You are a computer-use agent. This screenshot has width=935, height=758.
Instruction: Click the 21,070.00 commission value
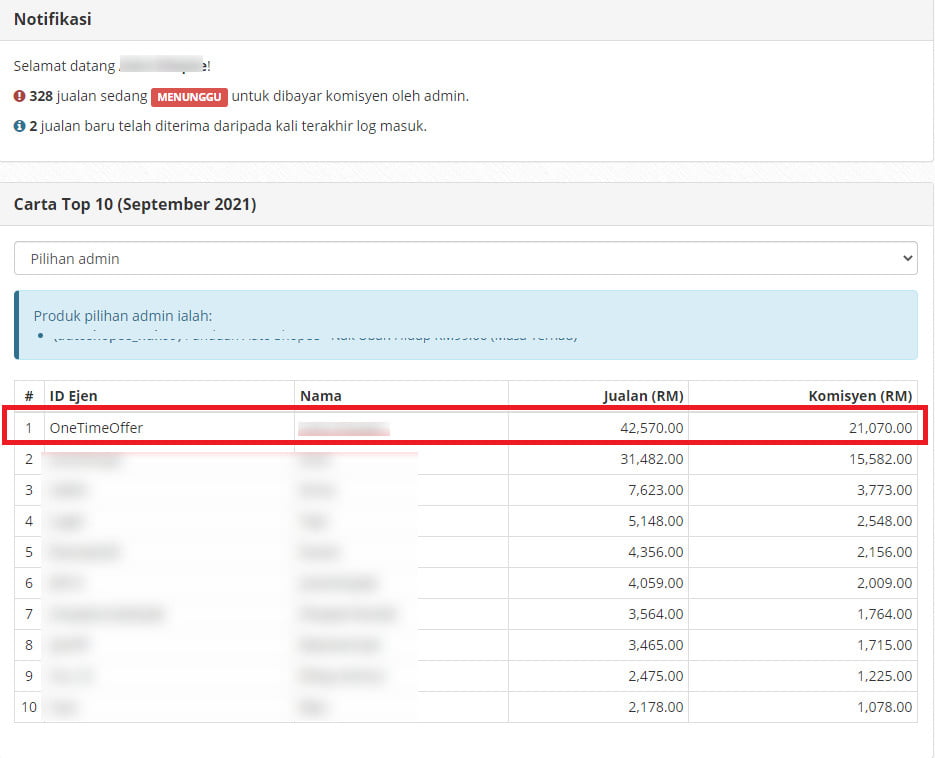(878, 427)
